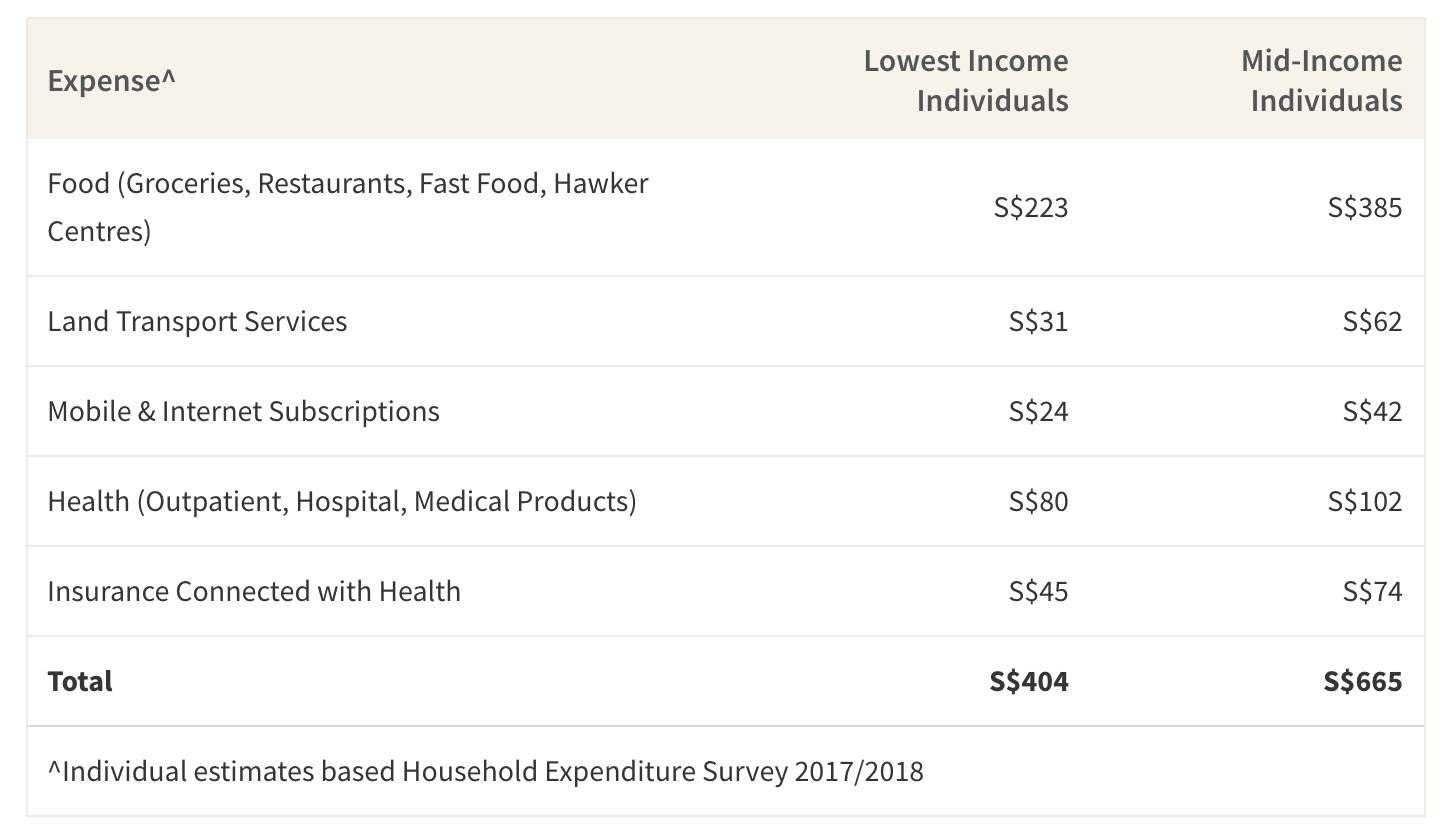Click the S$74 insurance value
Image resolution: width=1454 pixels, height=834 pixels.
tap(1372, 591)
